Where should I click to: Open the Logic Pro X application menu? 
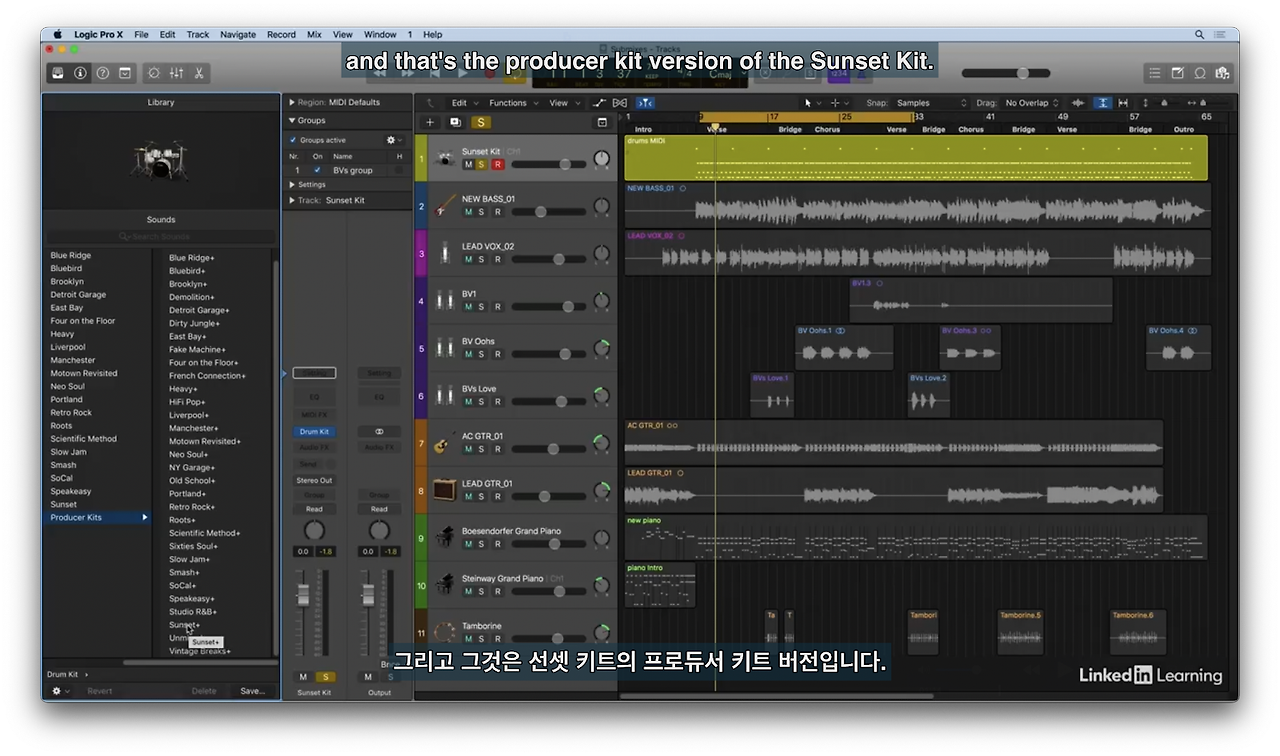[x=98, y=34]
